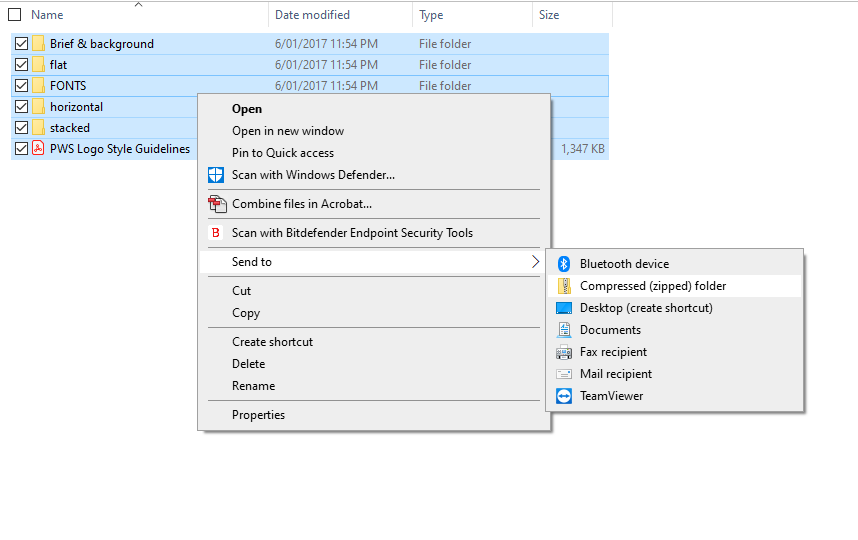Select Create shortcut
The image size is (858, 540).
pos(374,342)
